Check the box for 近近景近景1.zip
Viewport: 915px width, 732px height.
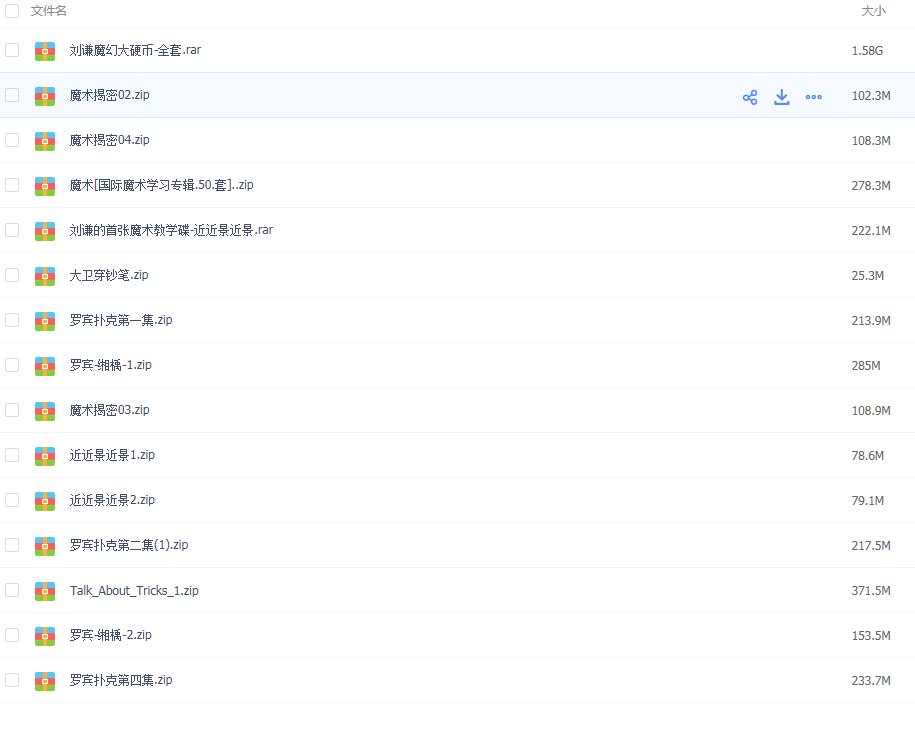(x=12, y=455)
